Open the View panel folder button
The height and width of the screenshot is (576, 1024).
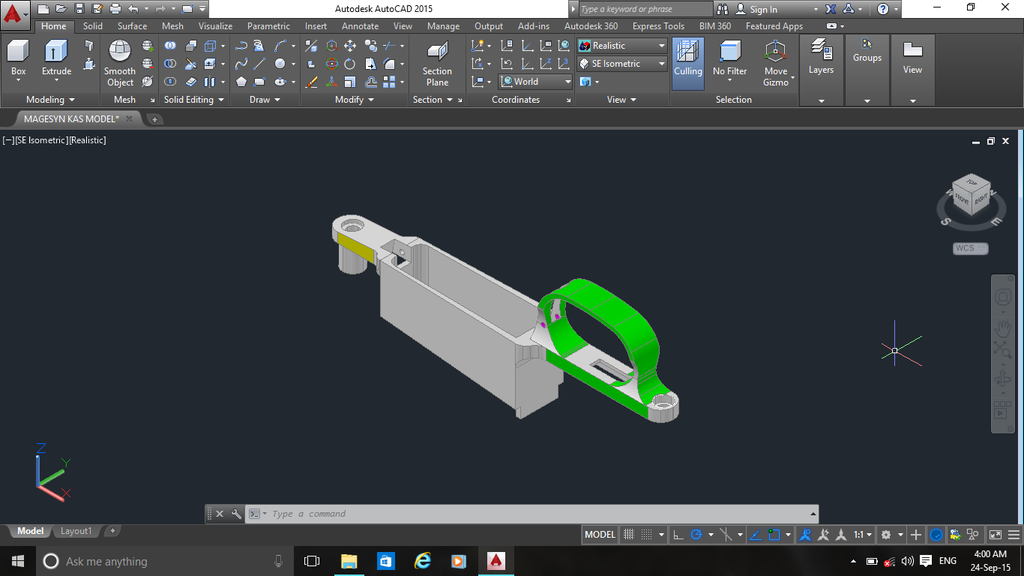click(x=912, y=57)
